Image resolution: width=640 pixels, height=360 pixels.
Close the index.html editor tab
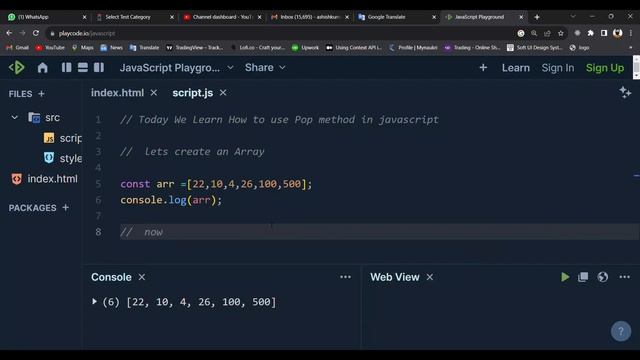click(x=154, y=93)
